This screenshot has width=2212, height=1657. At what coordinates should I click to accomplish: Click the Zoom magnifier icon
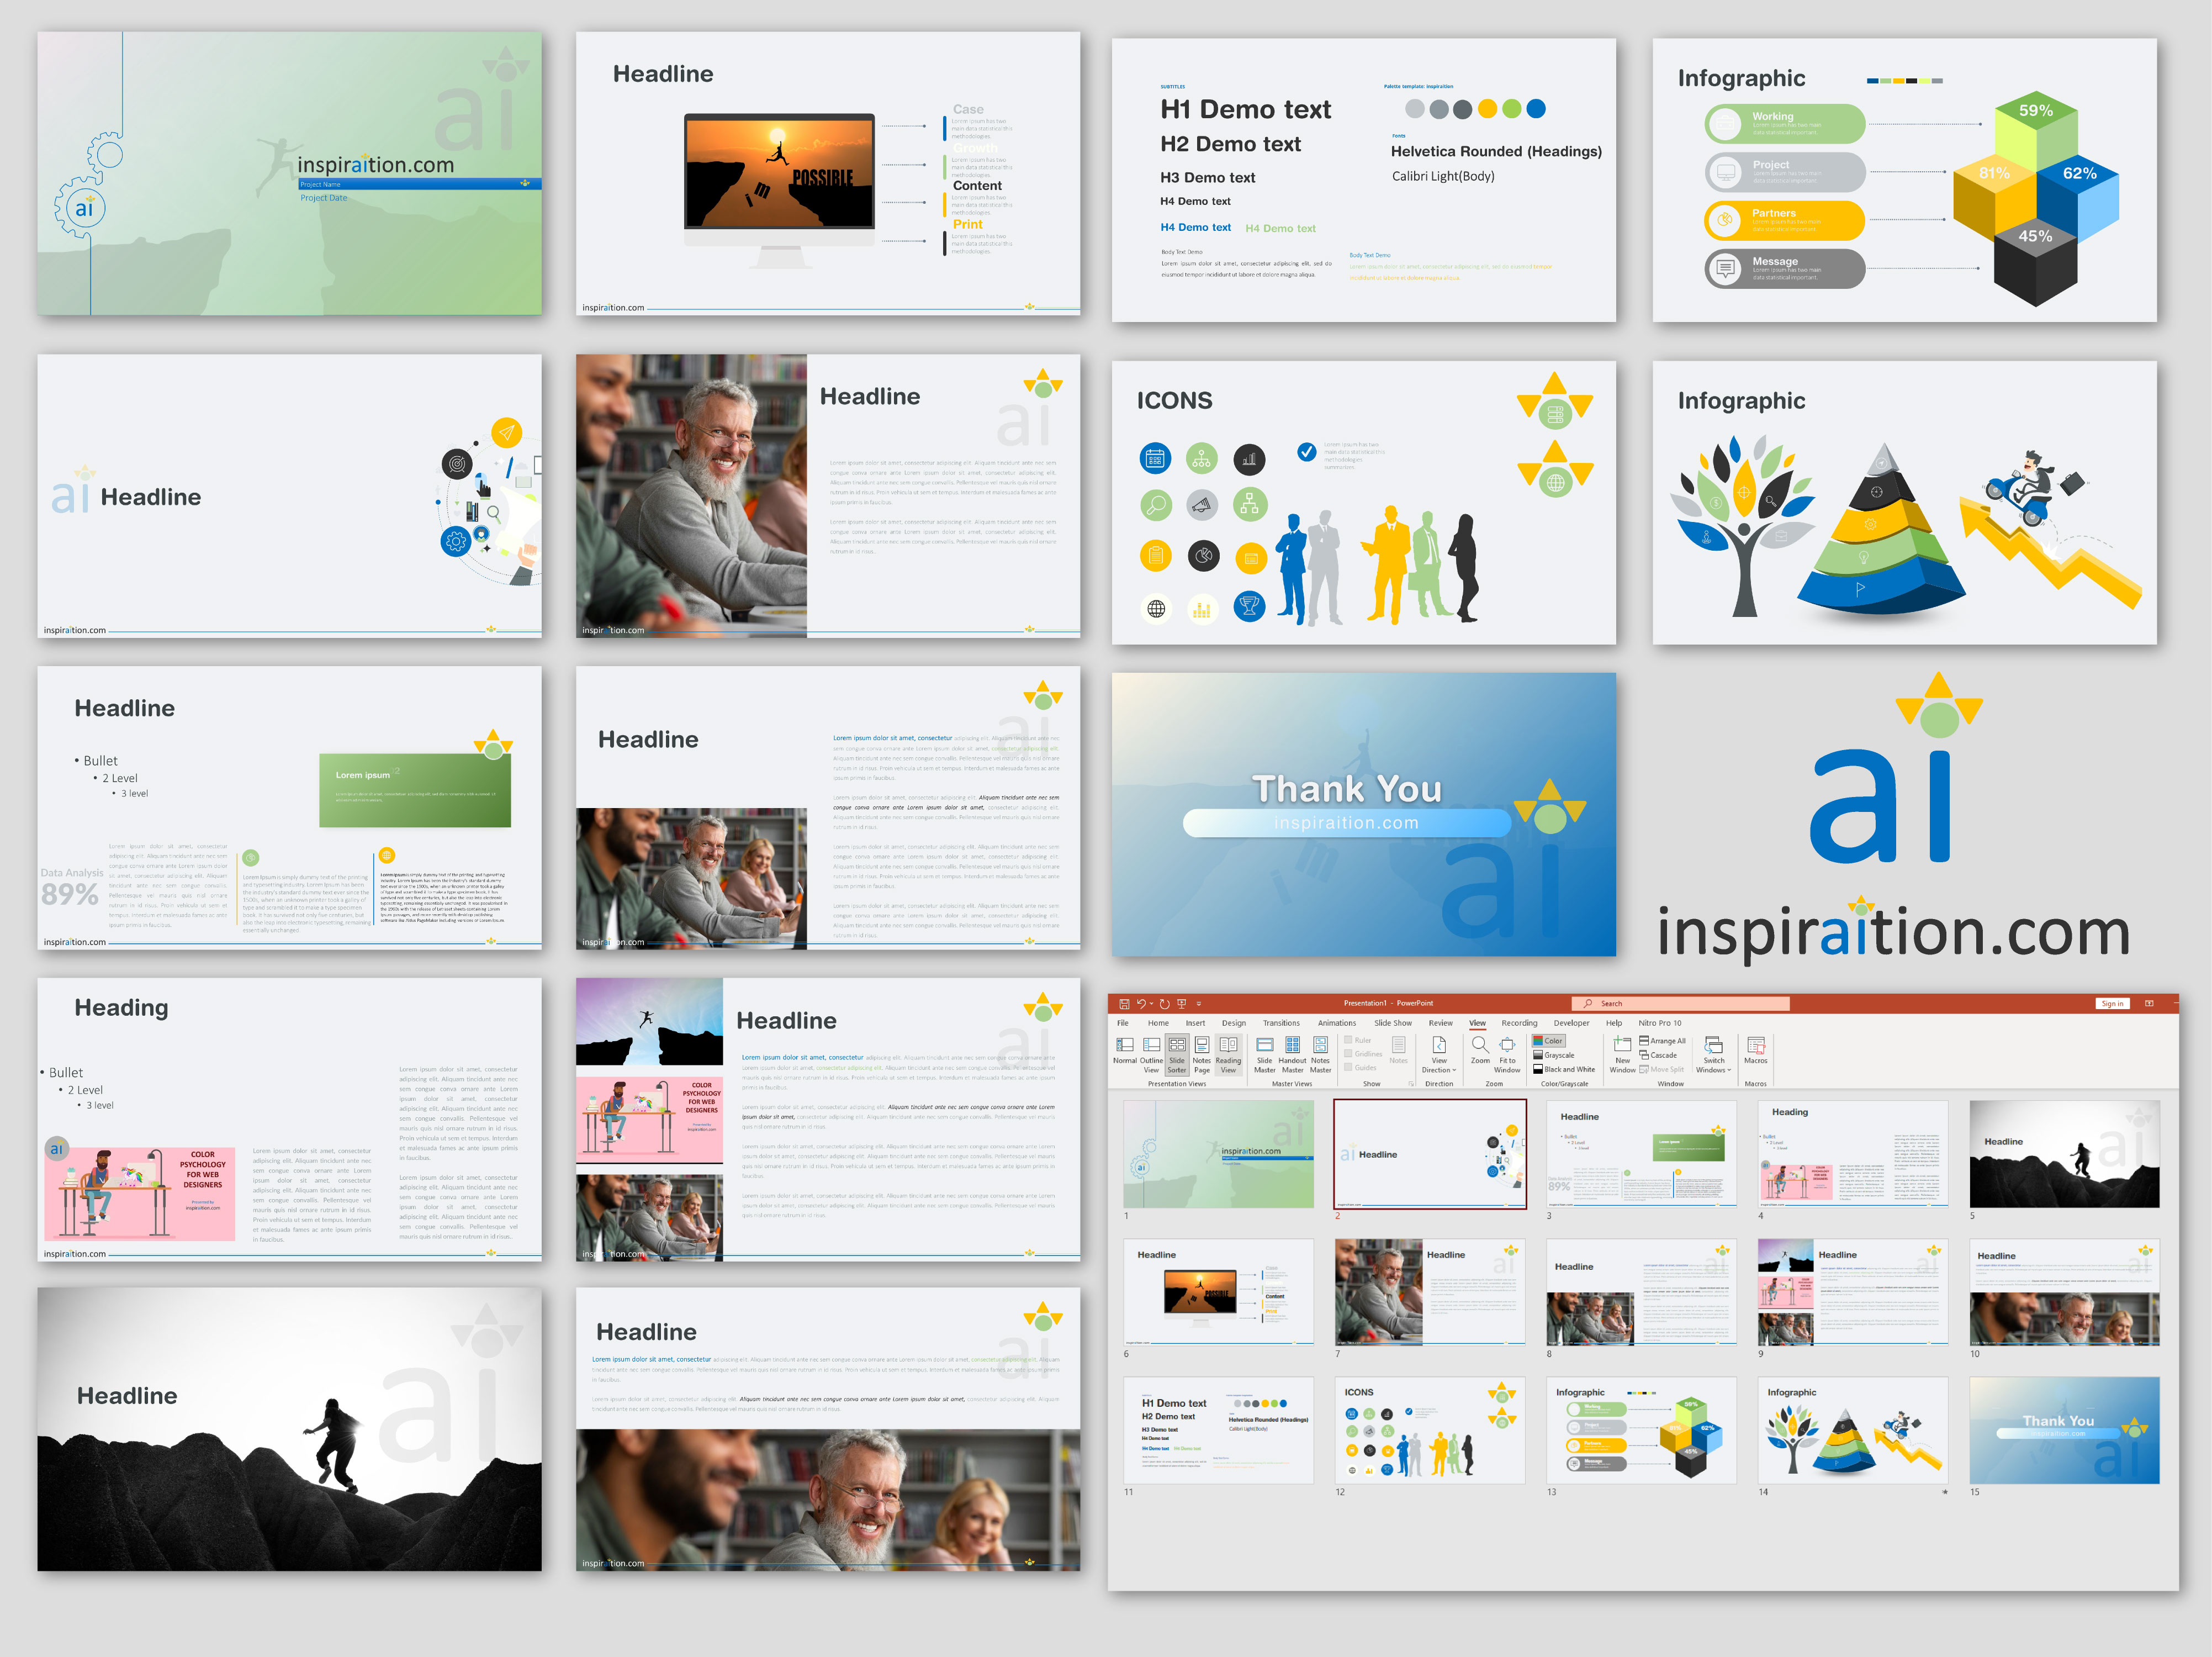tap(1479, 1045)
